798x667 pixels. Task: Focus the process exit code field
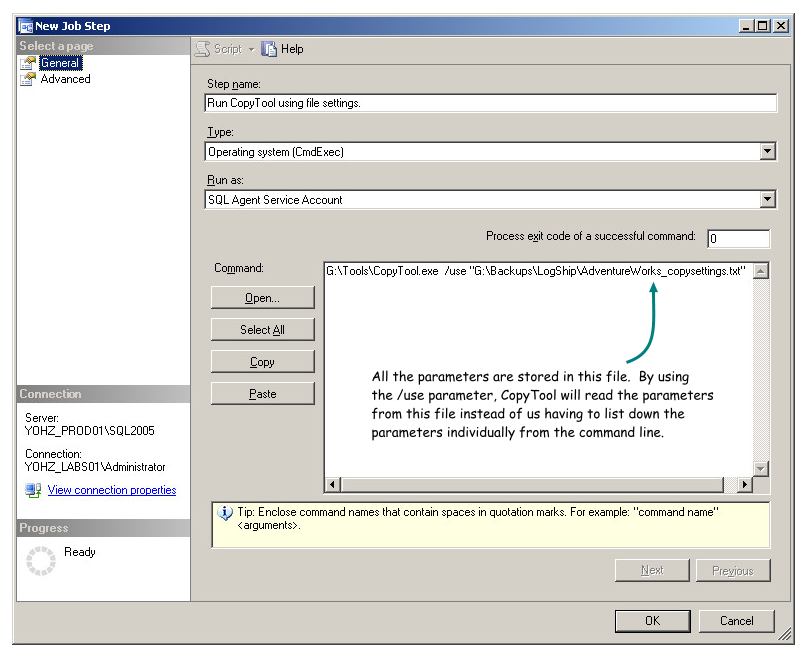[738, 238]
